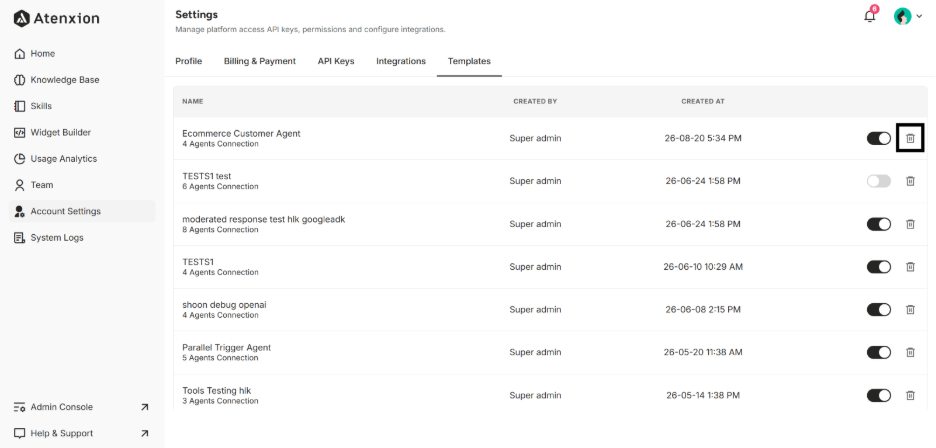This screenshot has height=448, width=936.
Task: Click the Settings page heading
Action: 196,14
